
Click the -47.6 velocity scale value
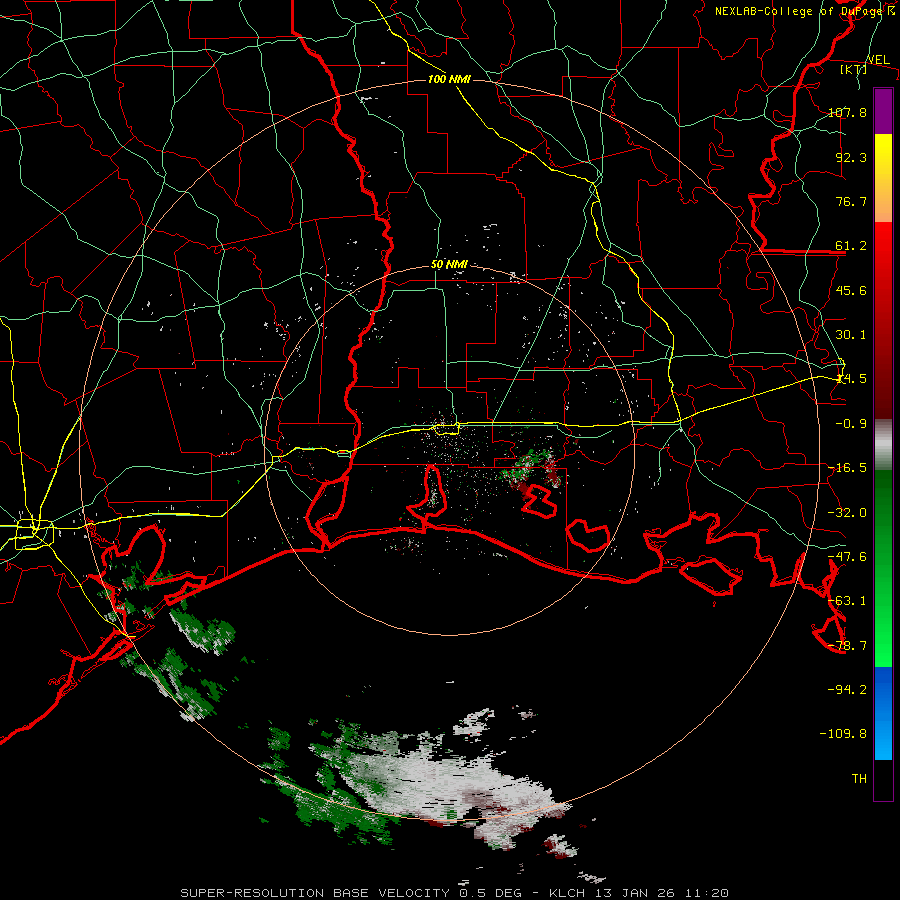tap(847, 556)
